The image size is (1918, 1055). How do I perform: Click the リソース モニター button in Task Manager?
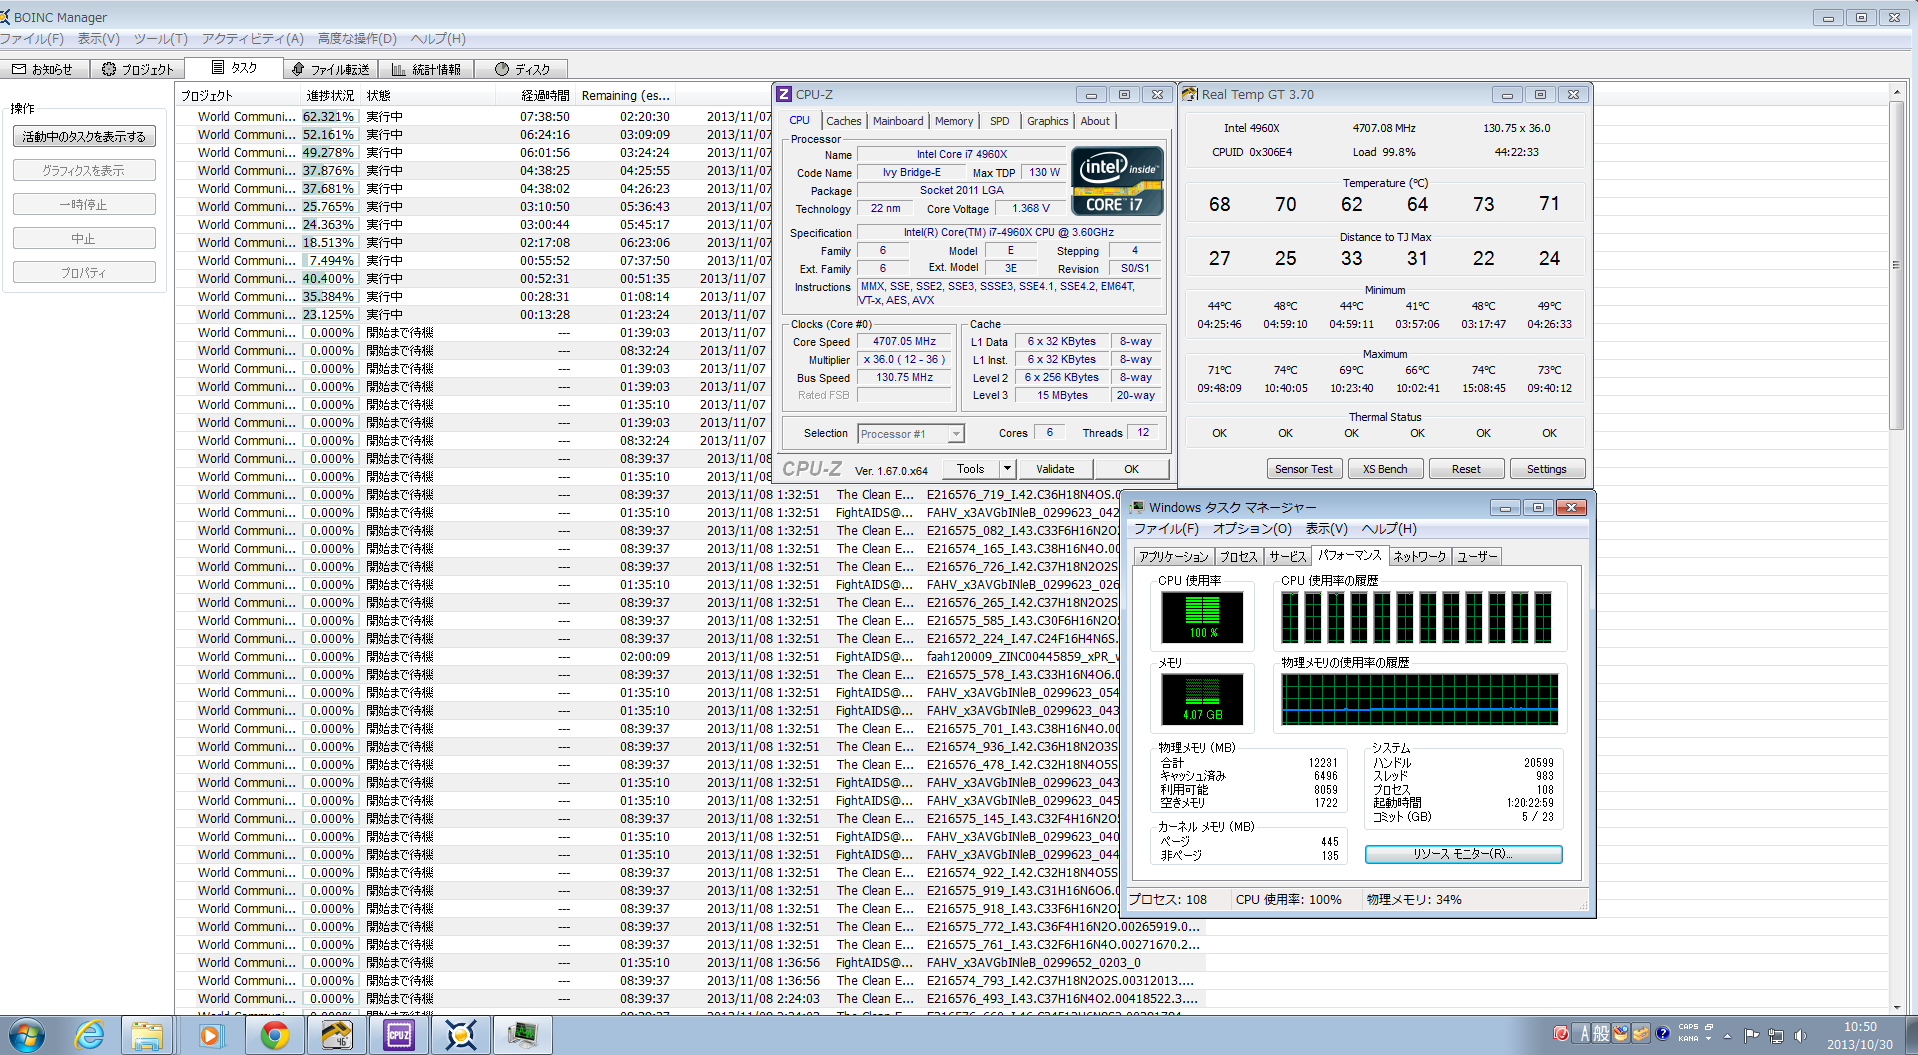pyautogui.click(x=1462, y=854)
